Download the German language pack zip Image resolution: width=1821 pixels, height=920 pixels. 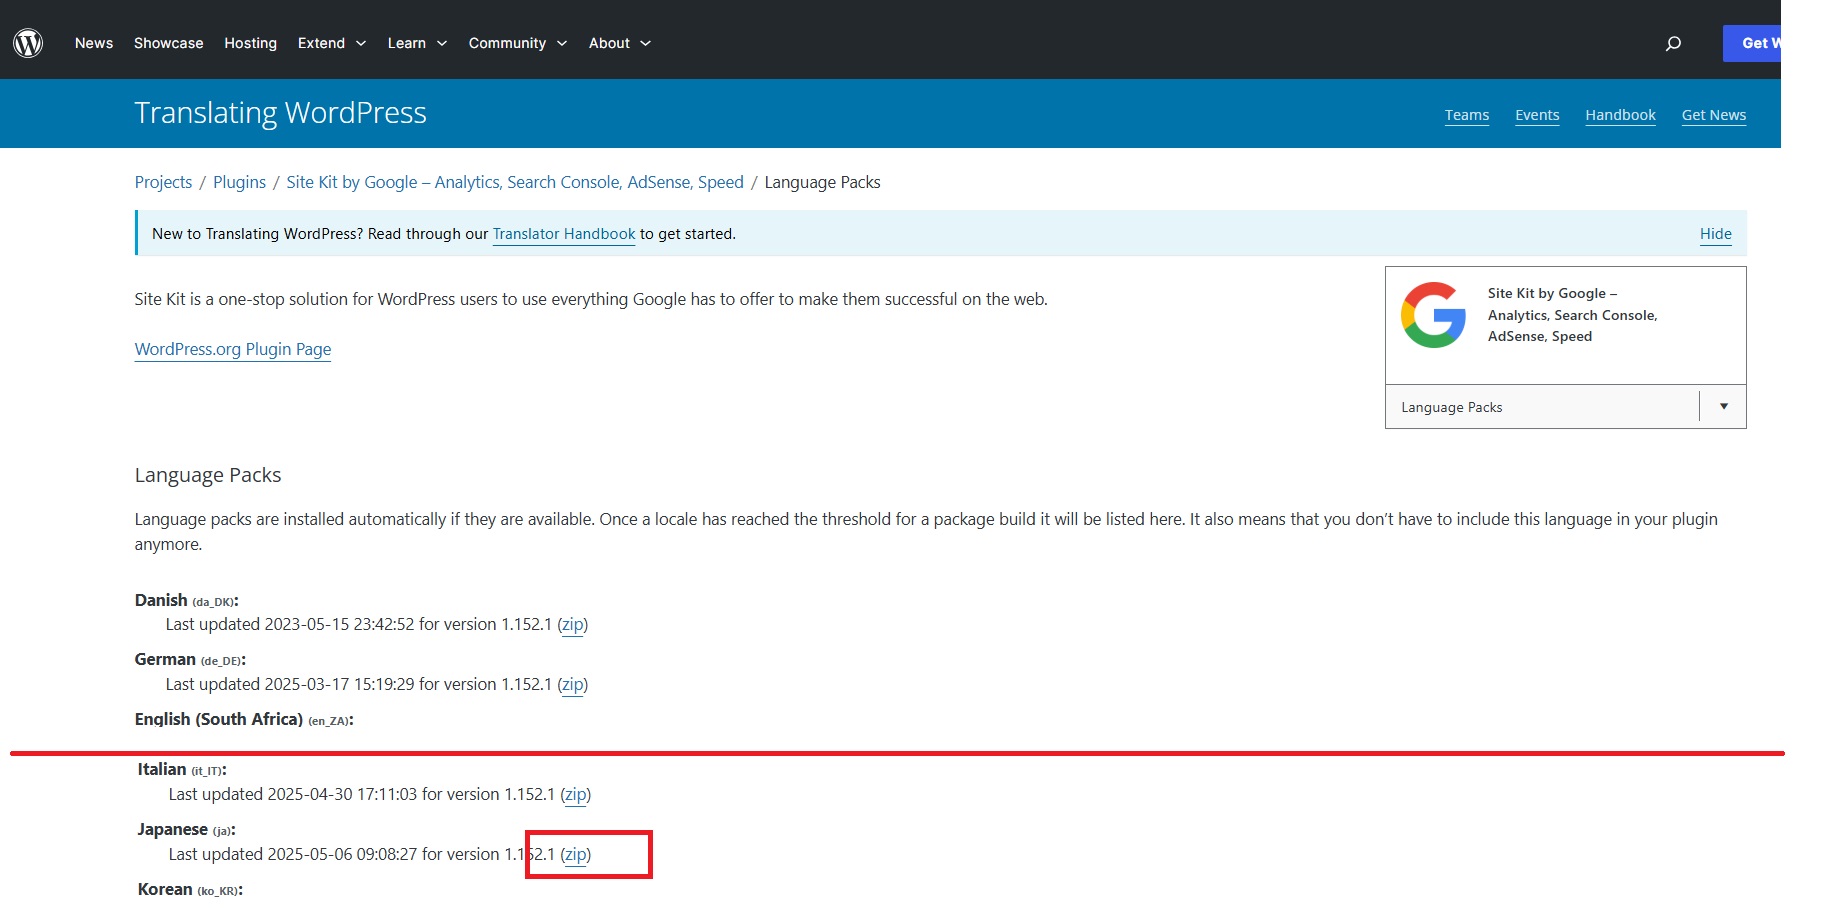(573, 684)
